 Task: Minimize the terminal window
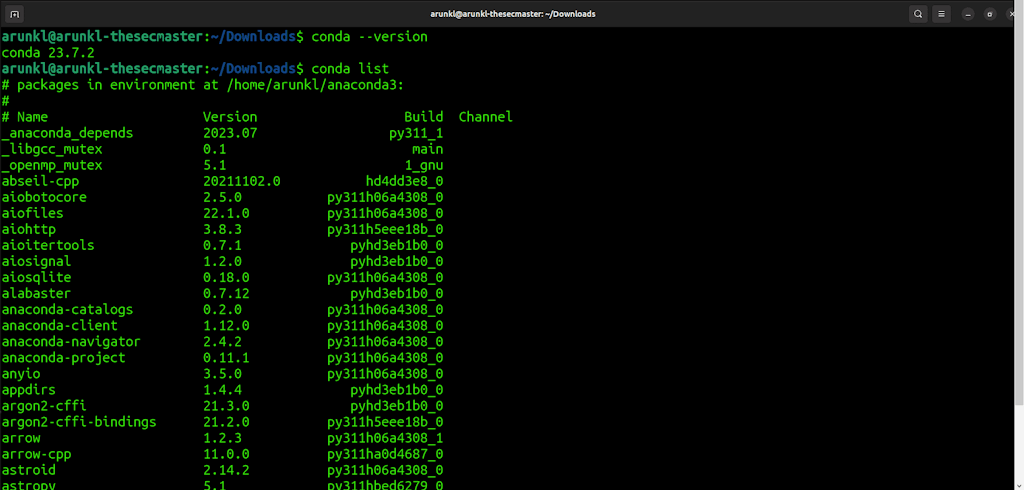click(968, 14)
